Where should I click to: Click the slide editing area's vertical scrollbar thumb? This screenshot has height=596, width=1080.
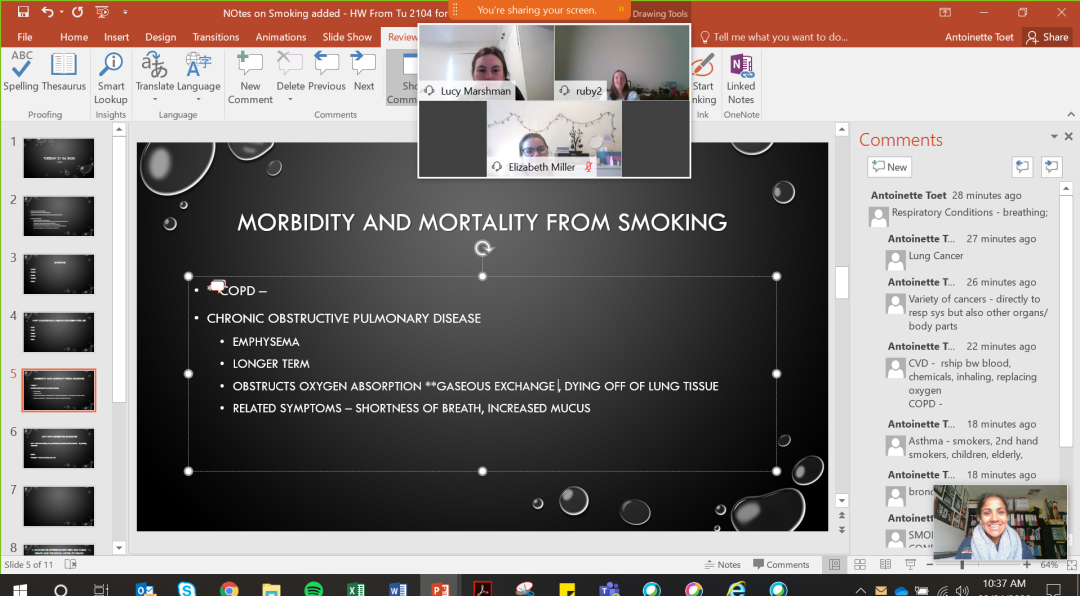point(842,282)
